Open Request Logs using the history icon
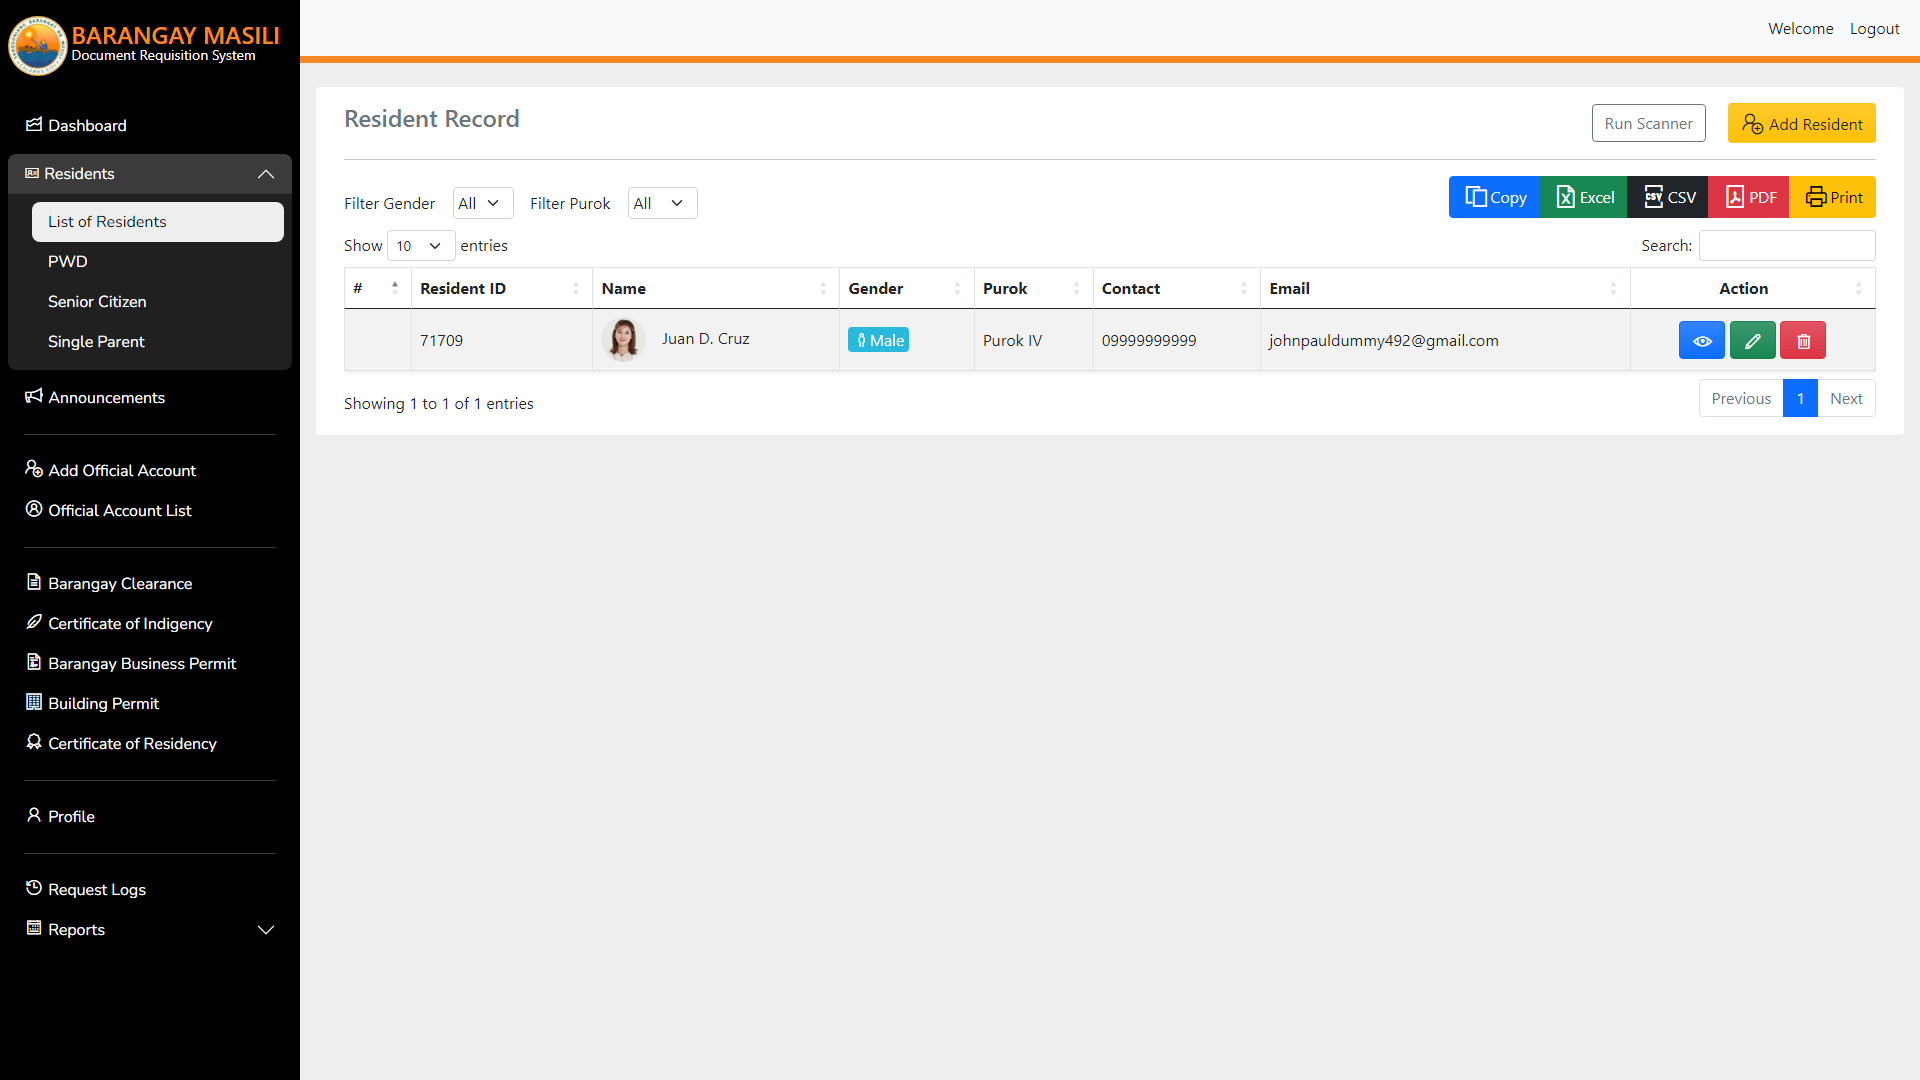Viewport: 1920px width, 1080px height. click(33, 889)
